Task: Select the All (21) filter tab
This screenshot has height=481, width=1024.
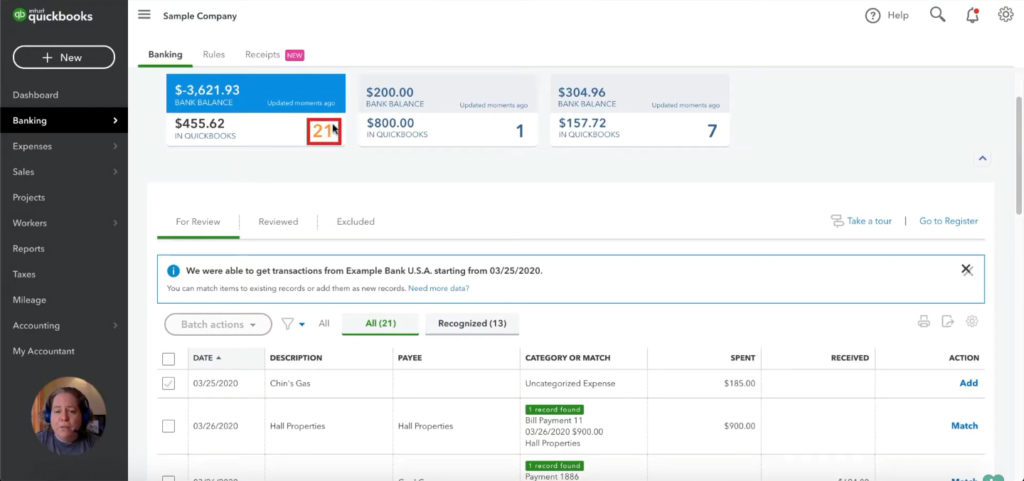Action: pos(380,323)
